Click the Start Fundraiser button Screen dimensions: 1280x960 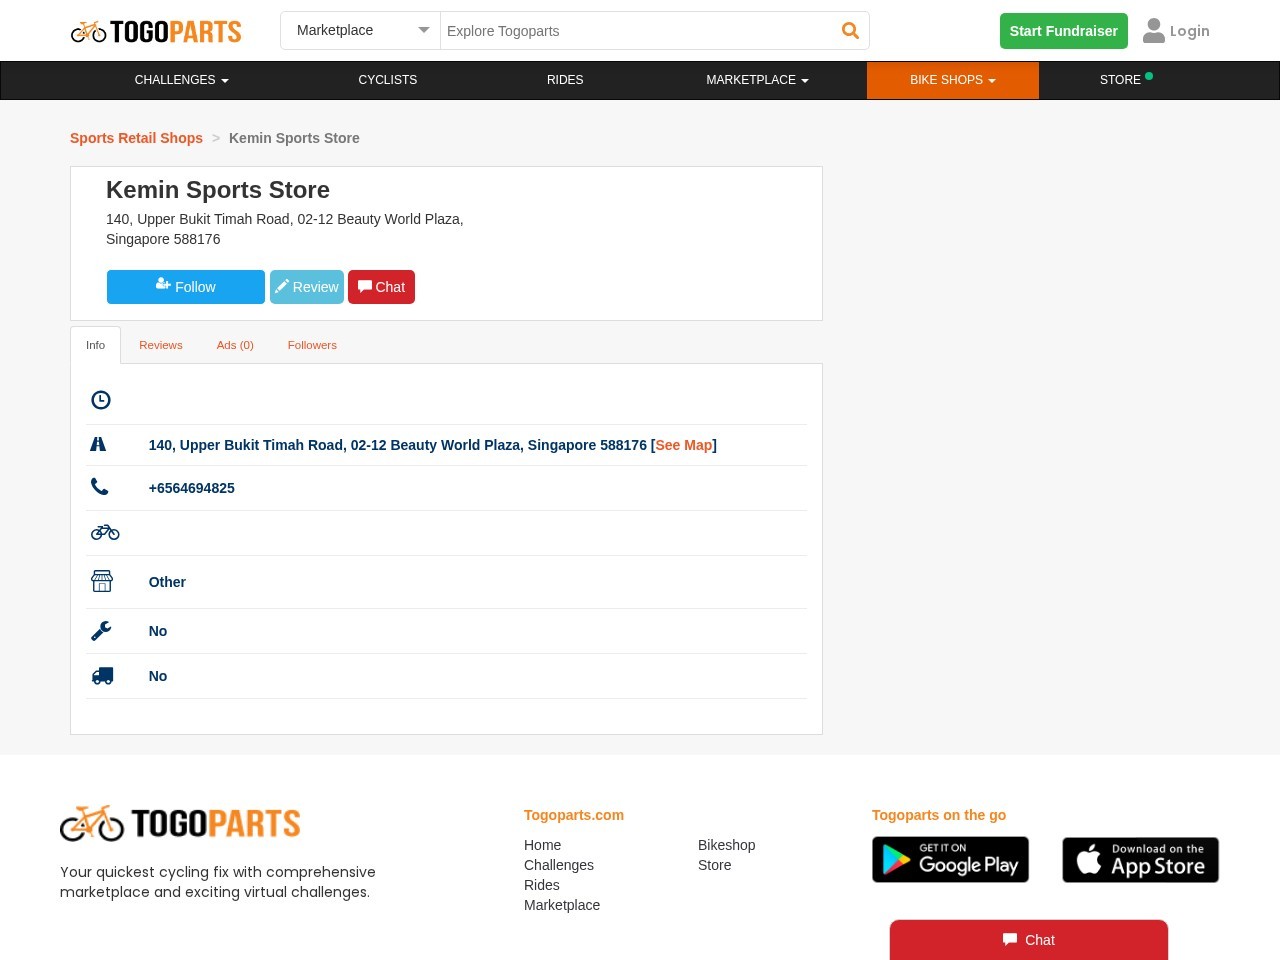[1063, 31]
